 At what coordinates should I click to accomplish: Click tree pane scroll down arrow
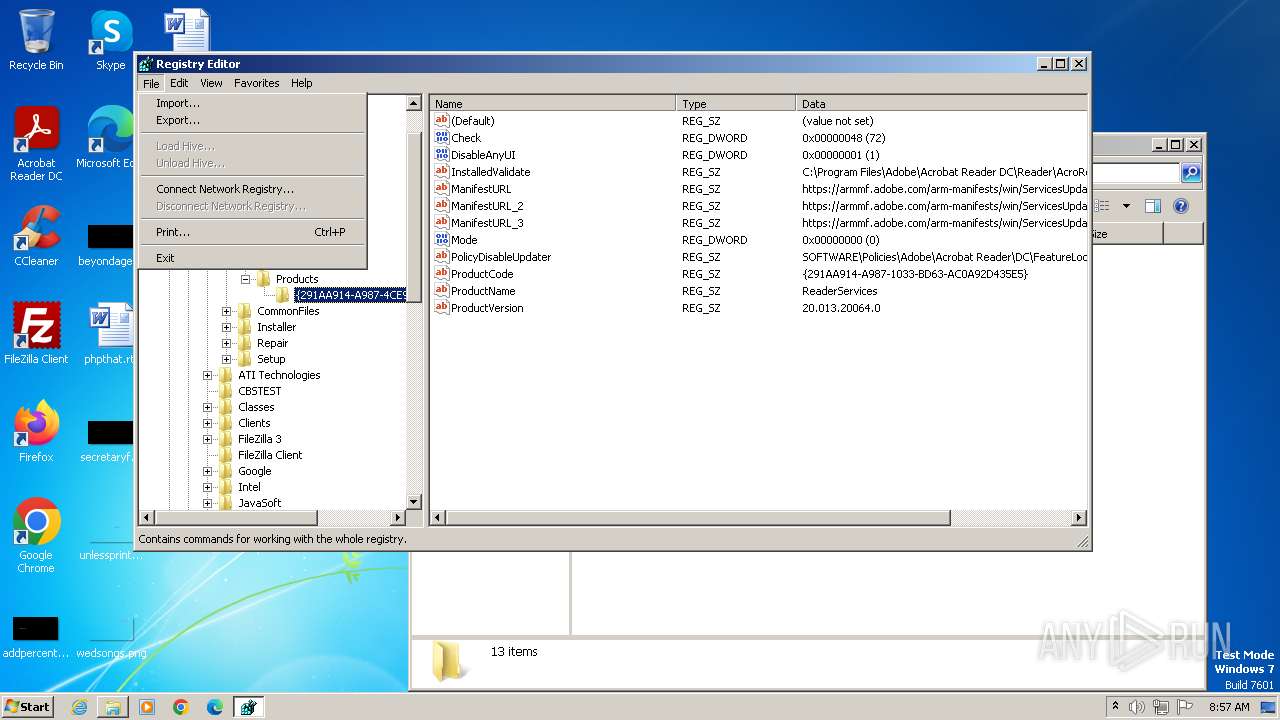(414, 502)
